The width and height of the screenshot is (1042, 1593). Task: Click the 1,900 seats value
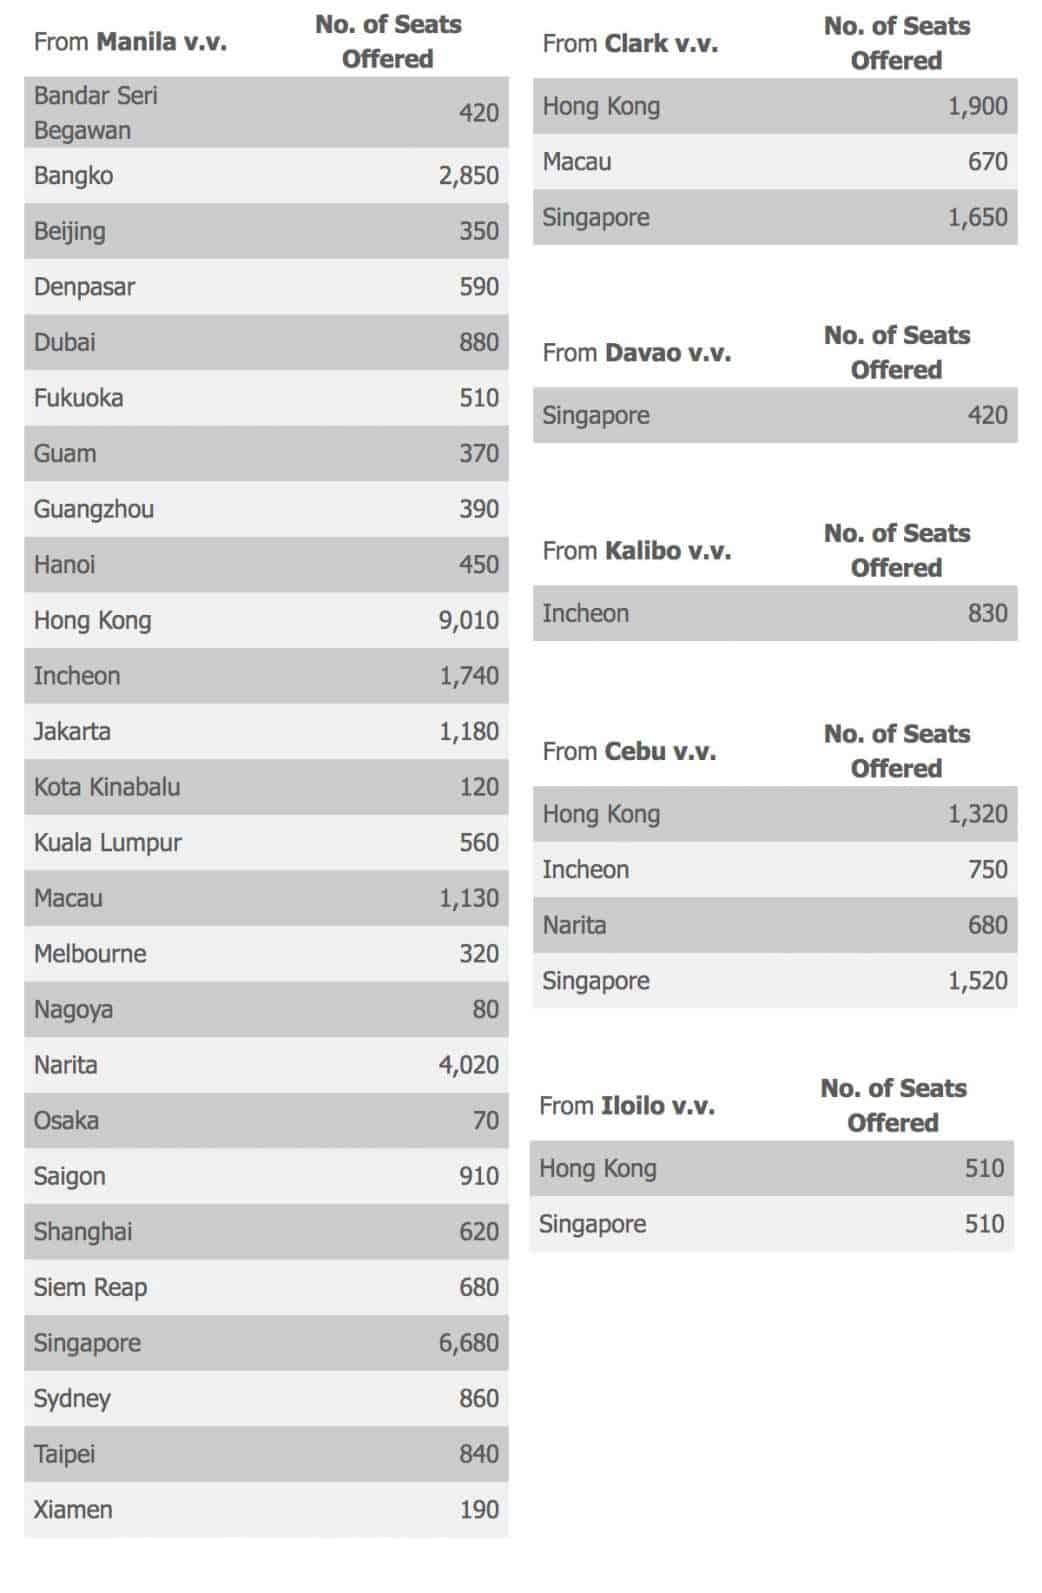[977, 107]
